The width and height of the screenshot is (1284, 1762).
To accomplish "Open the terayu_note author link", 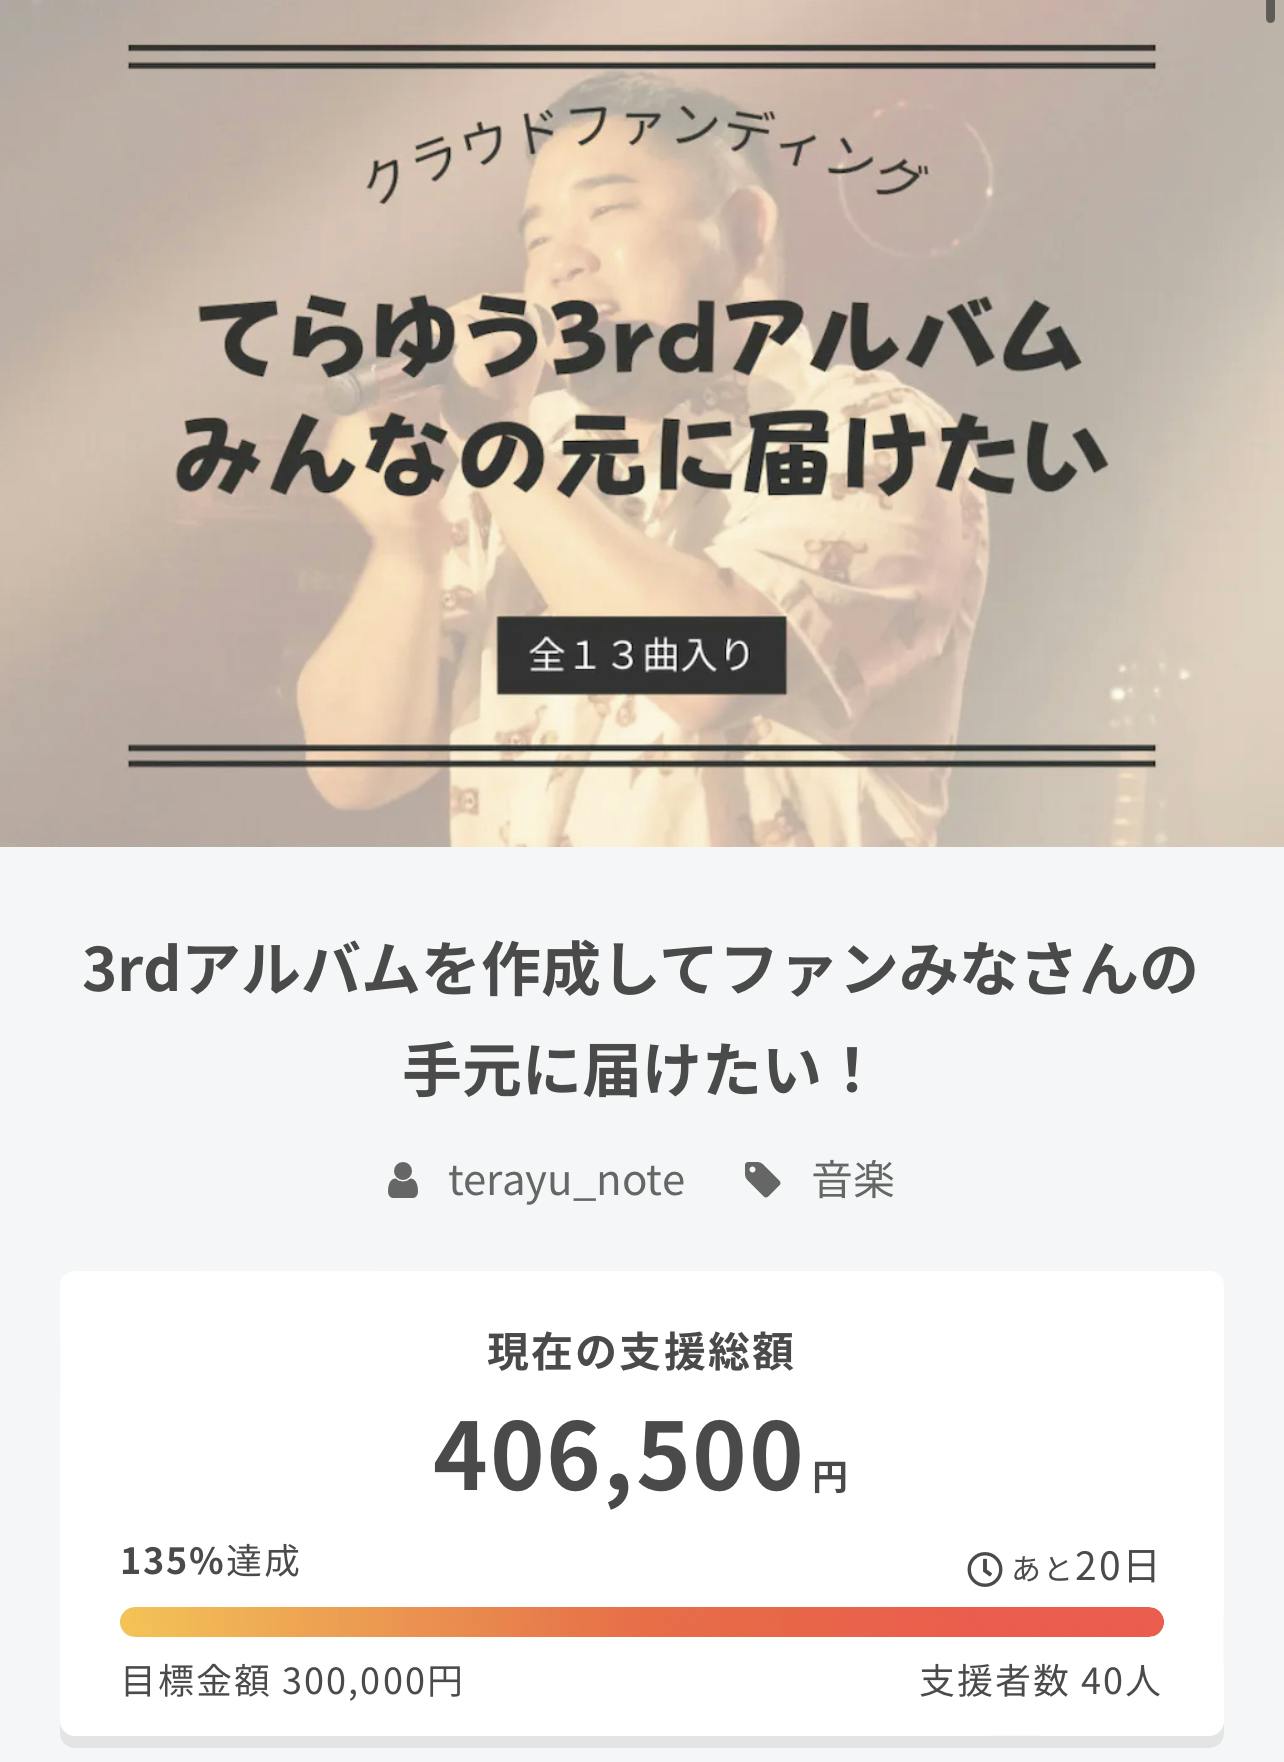I will click(566, 1181).
